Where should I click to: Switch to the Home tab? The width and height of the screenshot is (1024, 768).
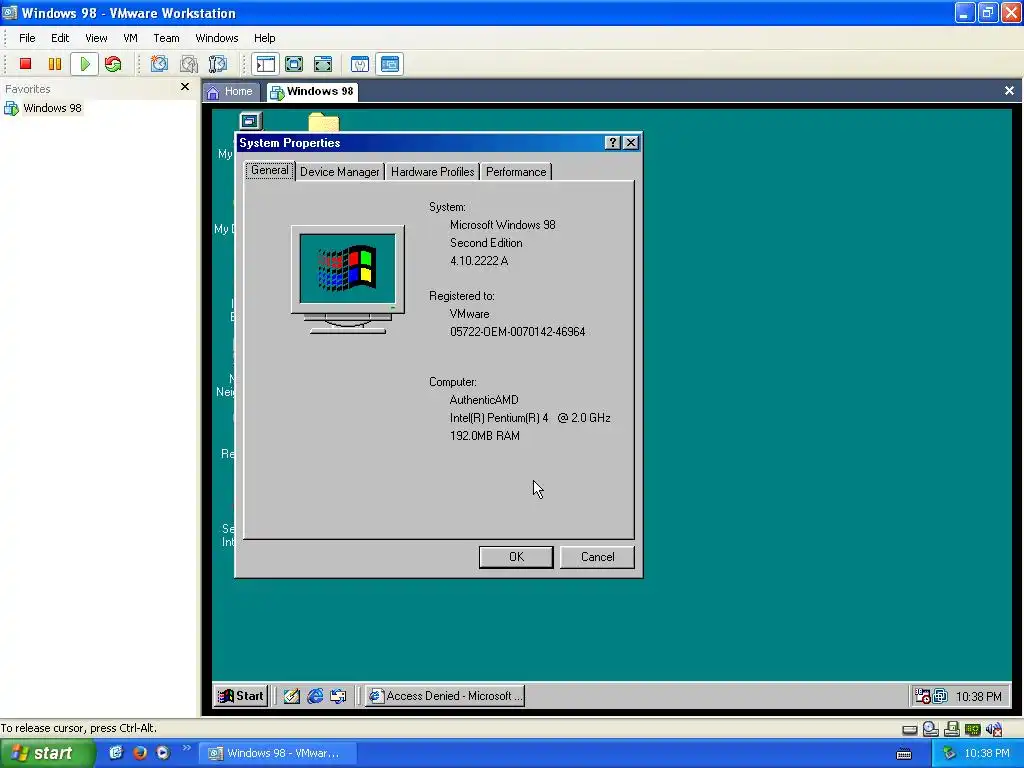tap(231, 92)
